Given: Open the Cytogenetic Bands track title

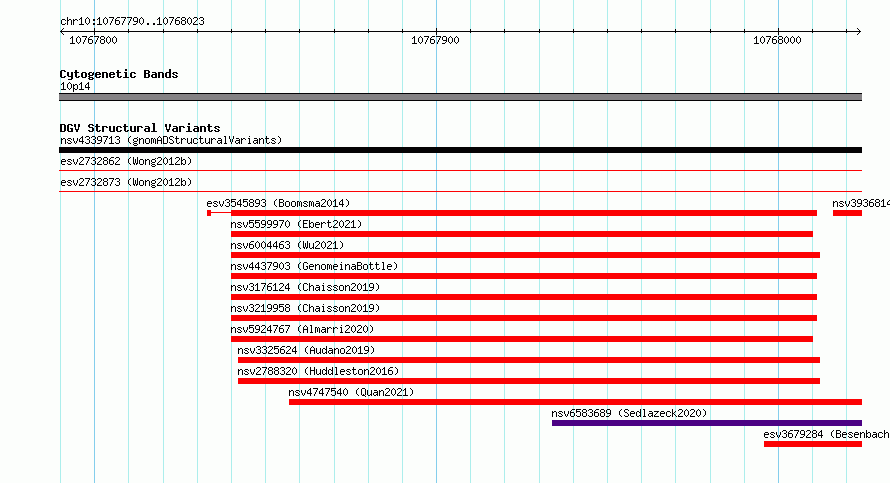Looking at the screenshot, I should tap(119, 74).
